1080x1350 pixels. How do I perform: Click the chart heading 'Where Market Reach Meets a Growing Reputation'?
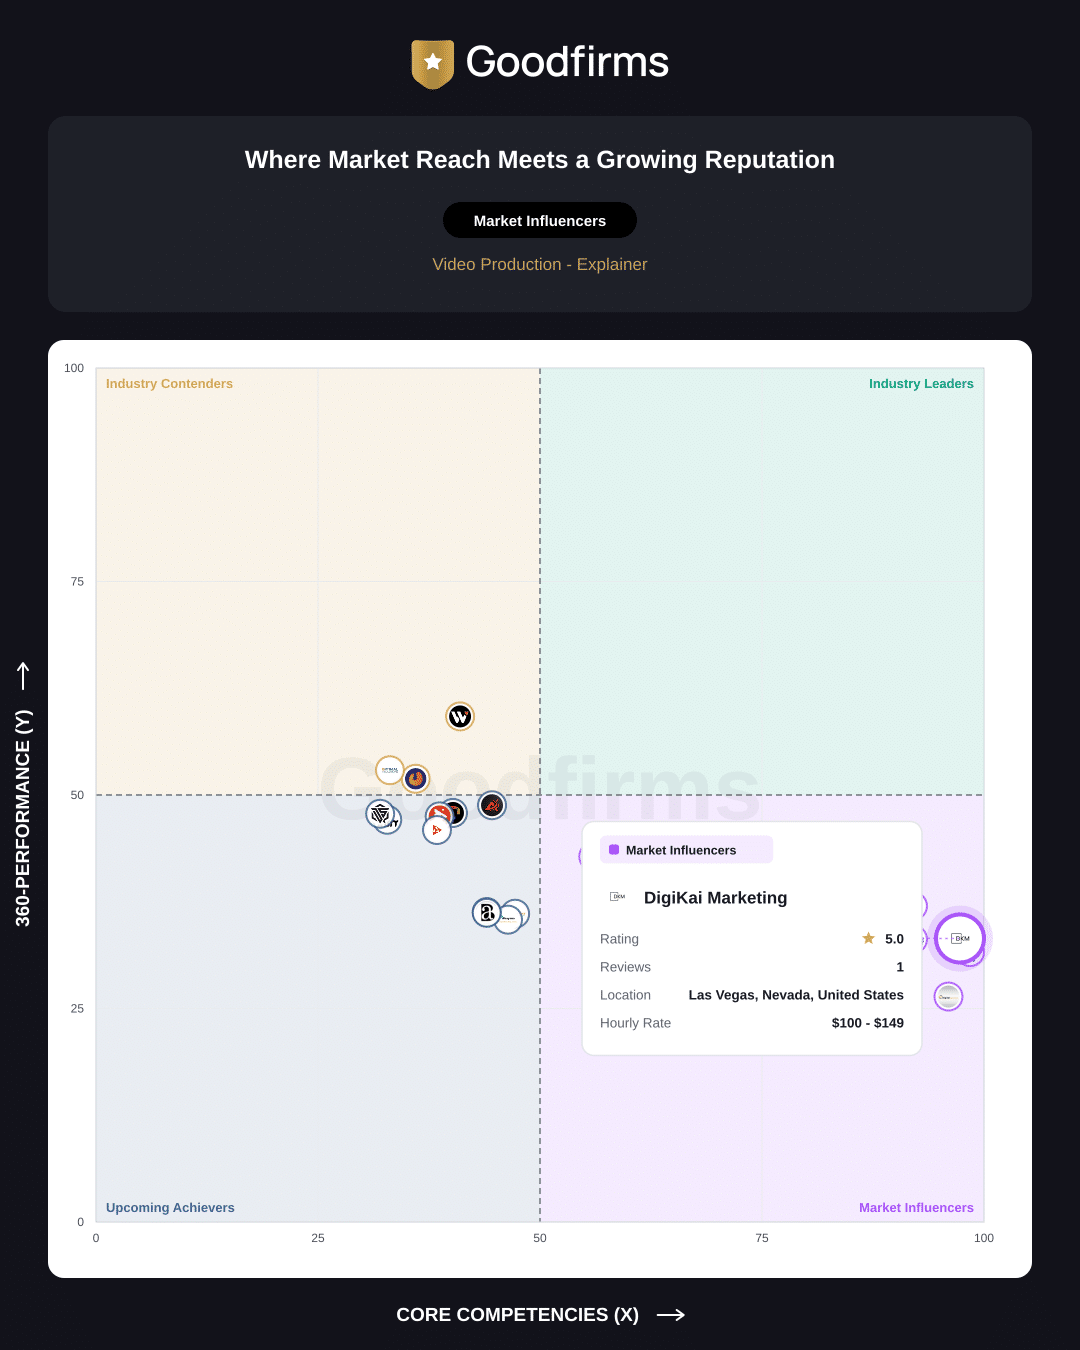[540, 160]
